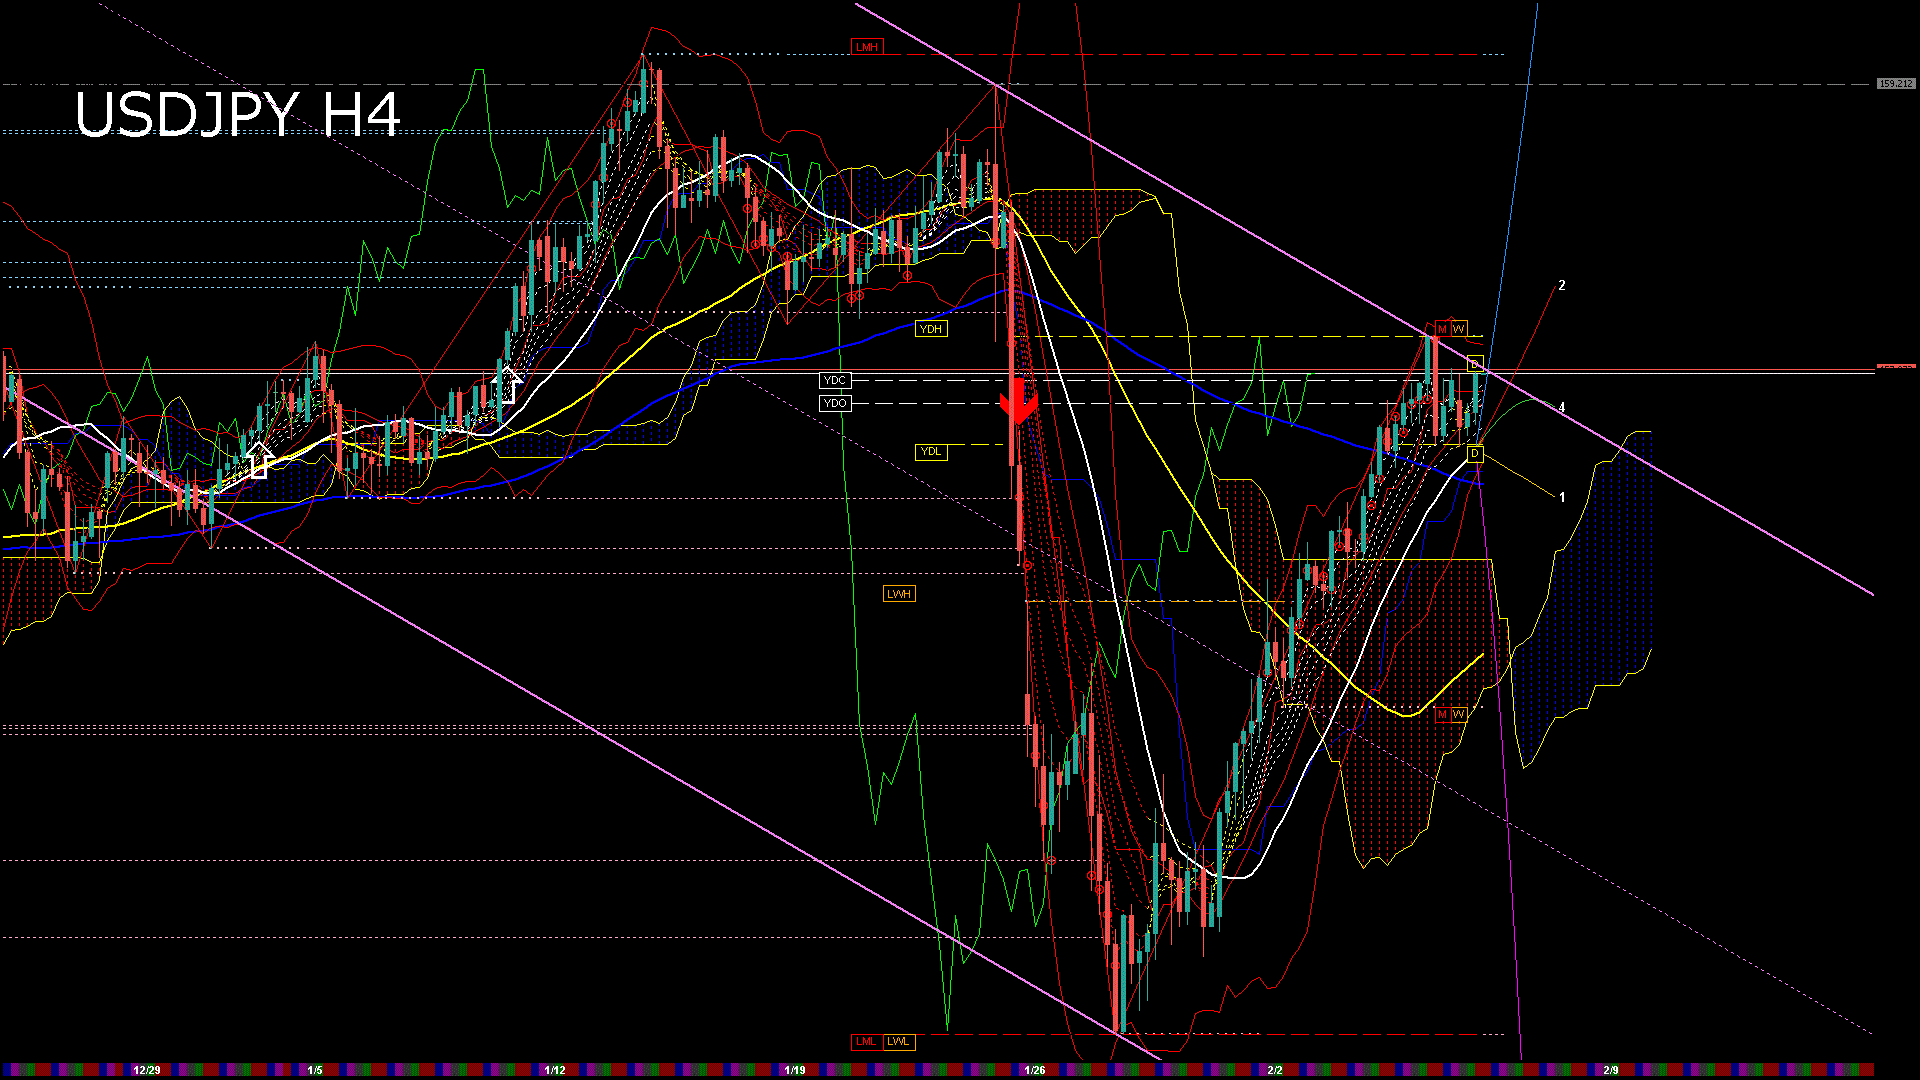Screen dimensions: 1920x1080
Task: Click the upper red M pivot label
Action: pyautogui.click(x=1442, y=329)
